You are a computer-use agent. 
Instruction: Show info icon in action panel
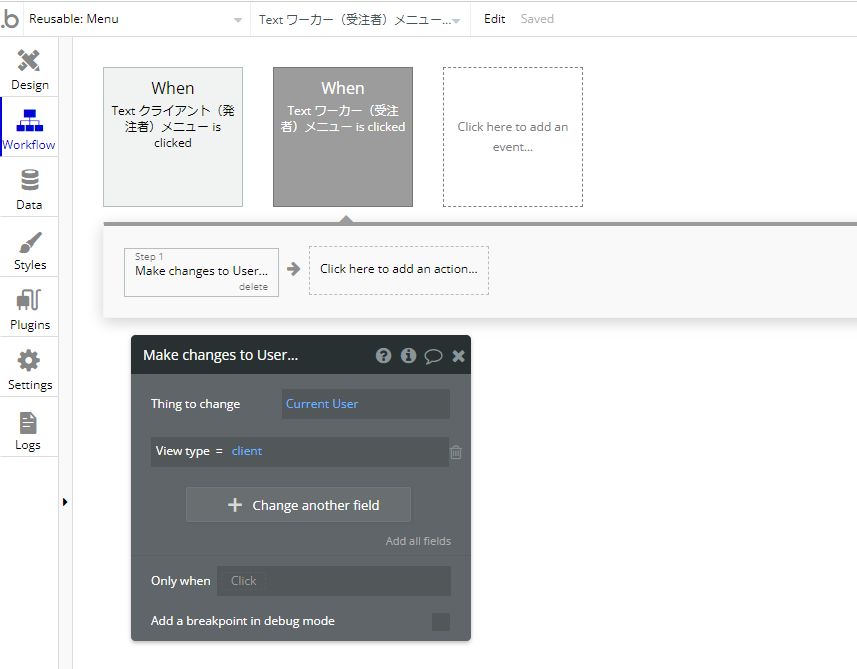[x=408, y=356]
